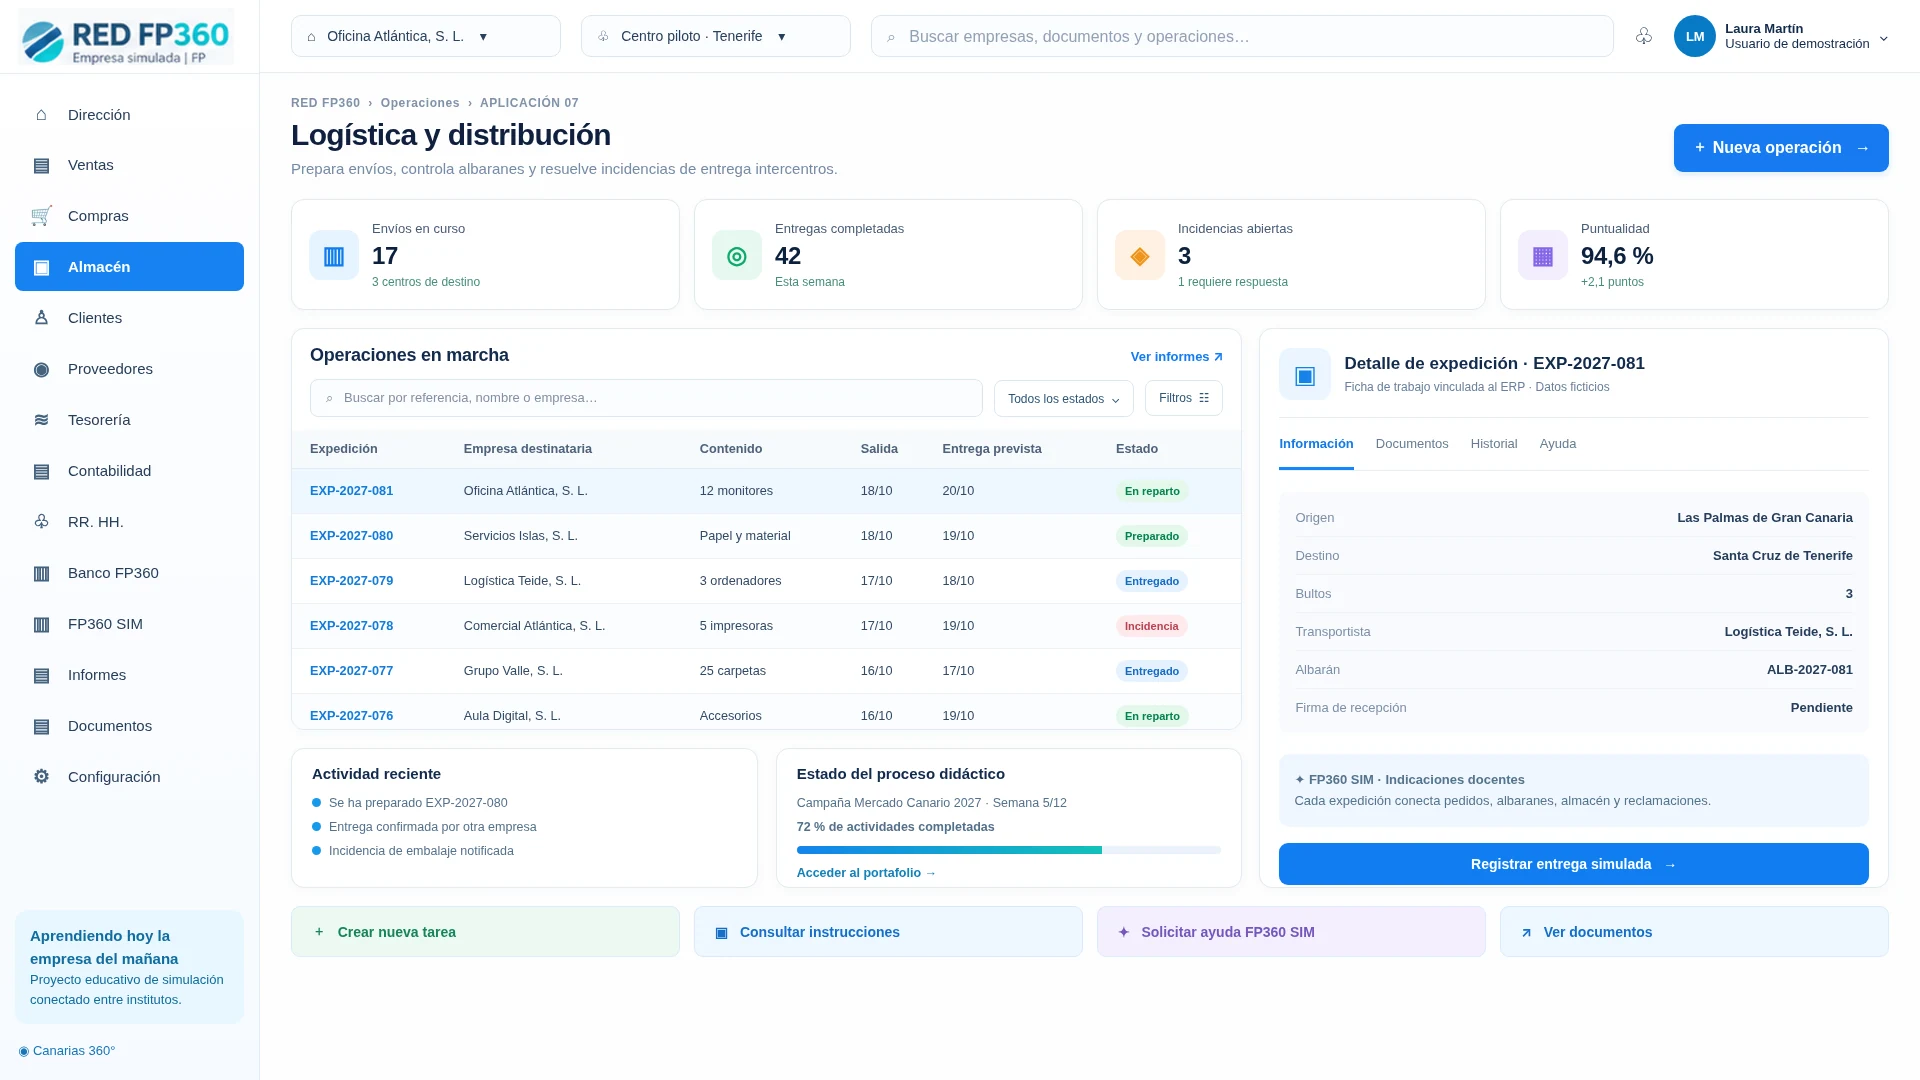Click Crear nueva tarea button
1920x1080 pixels.
[485, 932]
